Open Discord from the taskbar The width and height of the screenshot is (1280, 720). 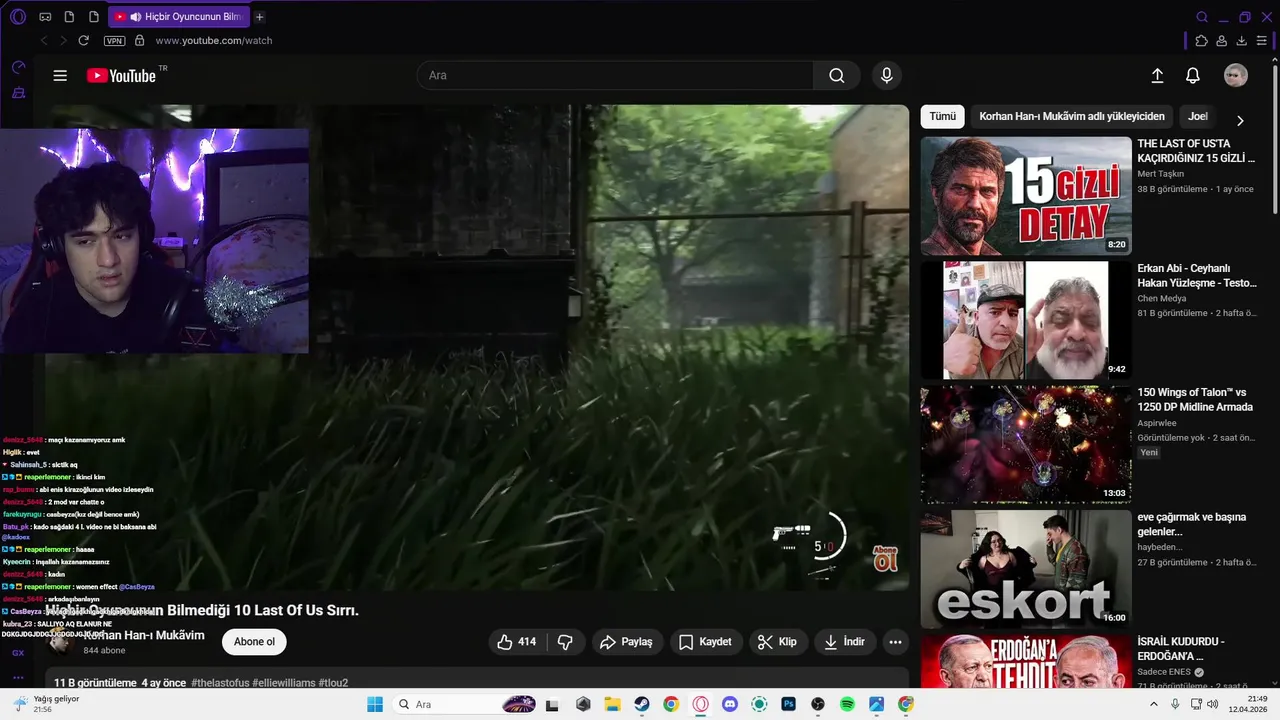coord(730,705)
